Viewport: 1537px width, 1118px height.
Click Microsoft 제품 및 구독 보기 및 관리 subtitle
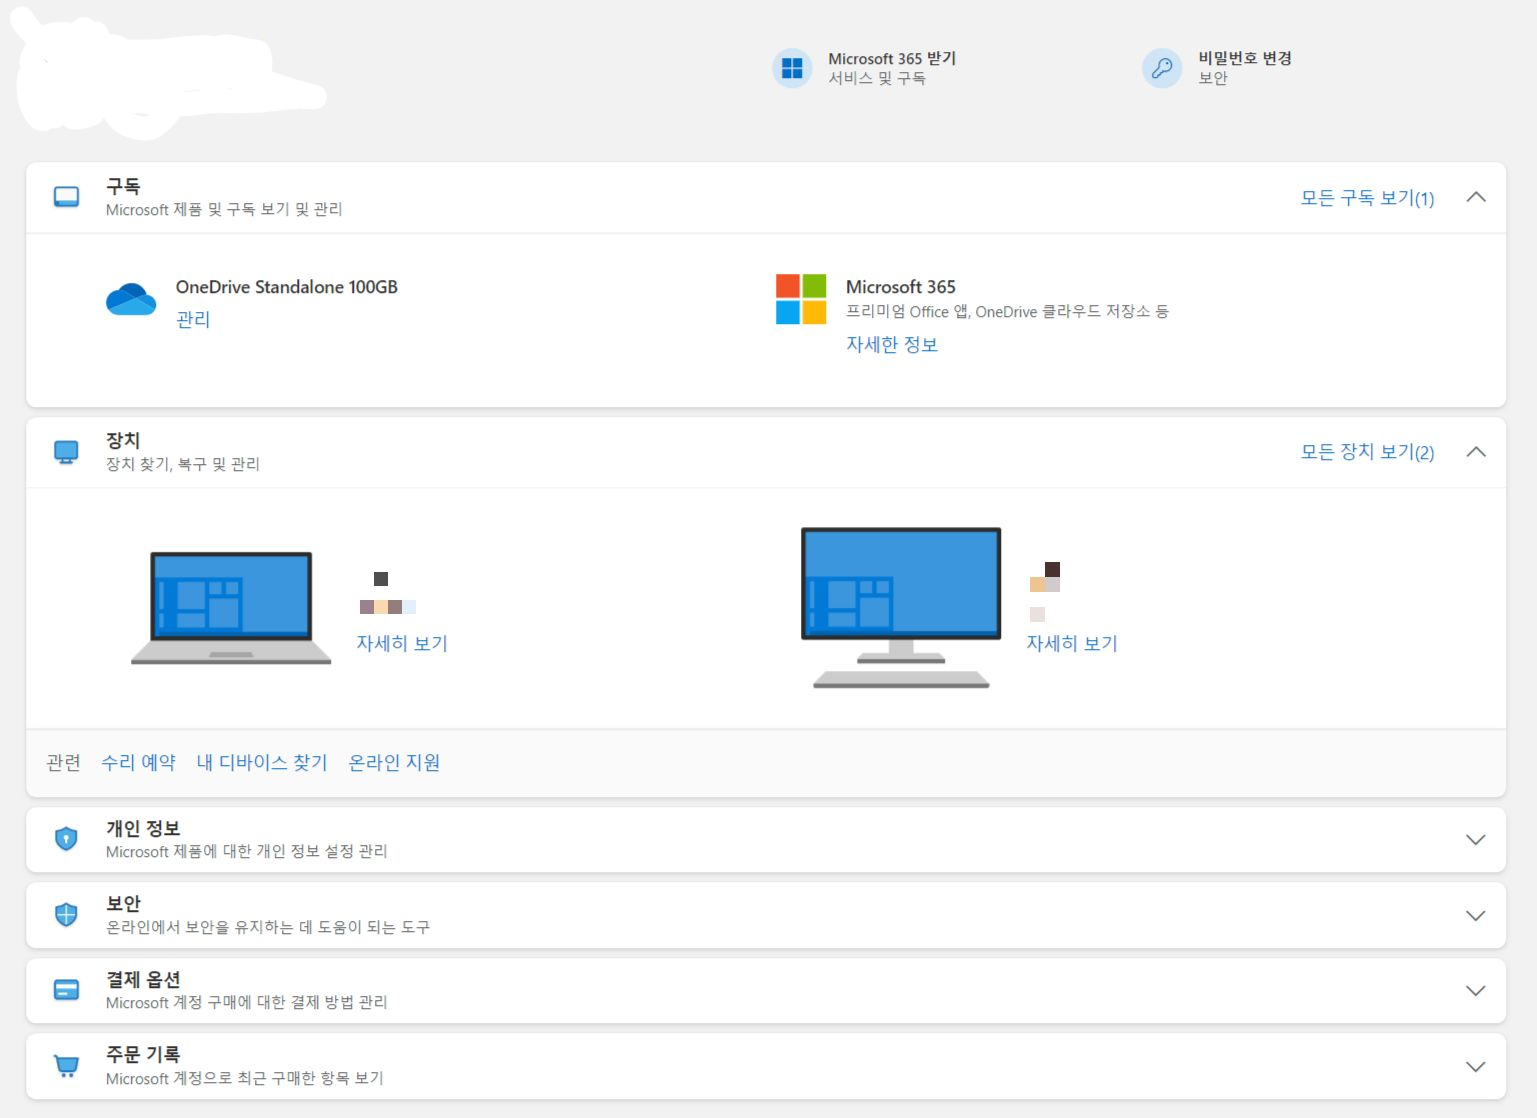(224, 209)
